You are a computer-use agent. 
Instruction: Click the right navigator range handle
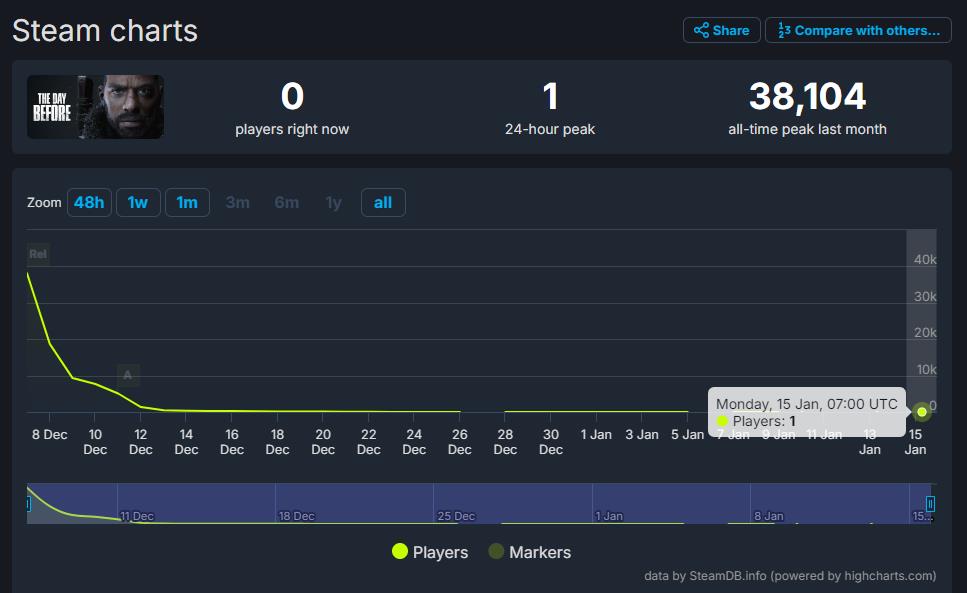coord(930,504)
